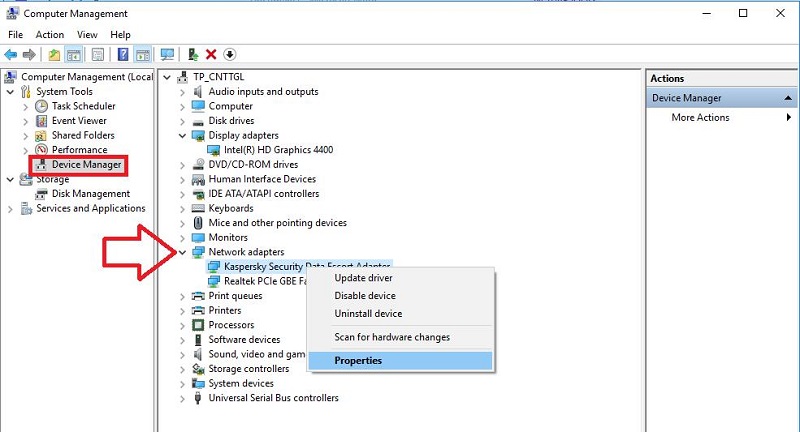This screenshot has width=800, height=432.
Task: Expand the Software devices category
Action: click(x=182, y=340)
